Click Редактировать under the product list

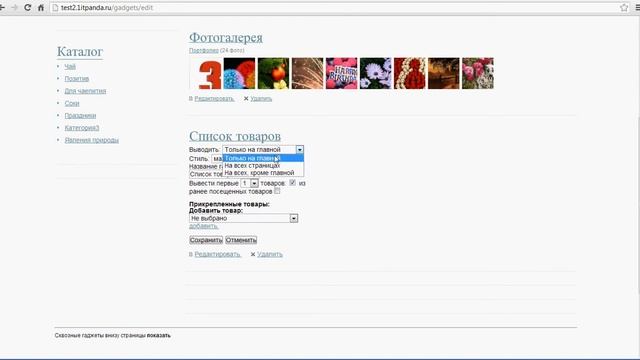[x=218, y=254]
